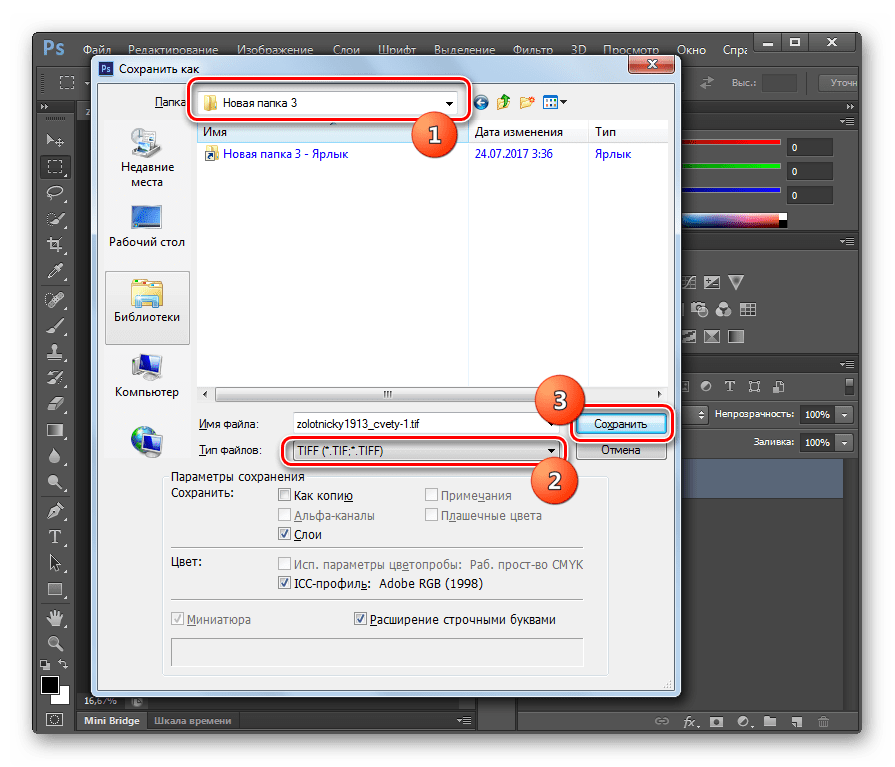The image size is (895, 767).
Task: Click the 'Примечания' checkbox
Action: coord(432,495)
